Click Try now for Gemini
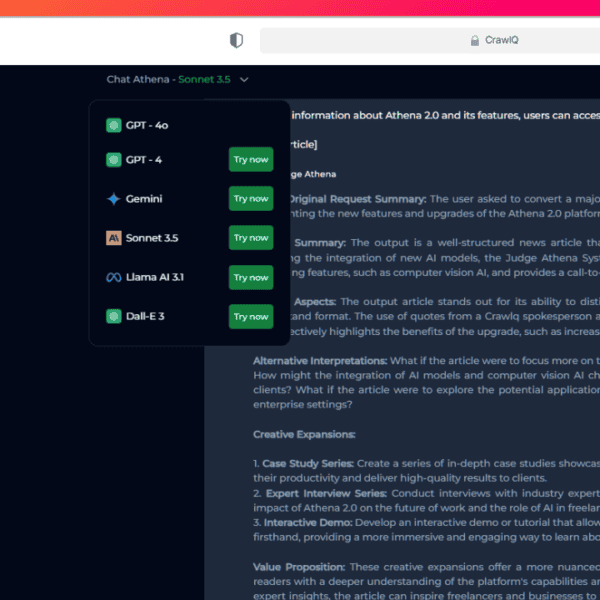Viewport: 600px width, 600px height. [x=251, y=199]
